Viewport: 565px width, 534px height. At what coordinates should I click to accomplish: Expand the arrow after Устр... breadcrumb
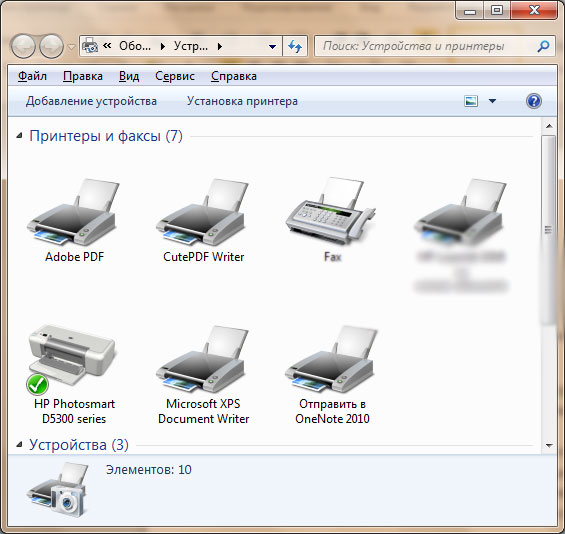pyautogui.click(x=220, y=46)
